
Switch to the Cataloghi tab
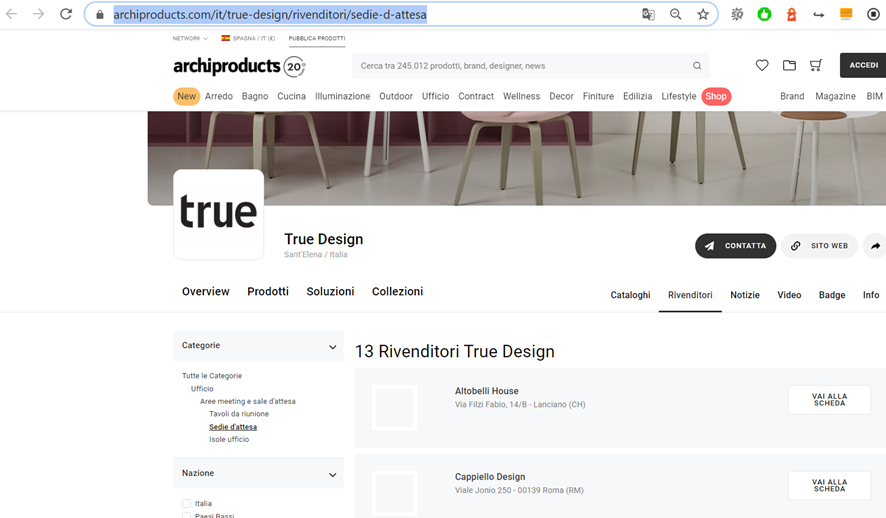tap(630, 295)
